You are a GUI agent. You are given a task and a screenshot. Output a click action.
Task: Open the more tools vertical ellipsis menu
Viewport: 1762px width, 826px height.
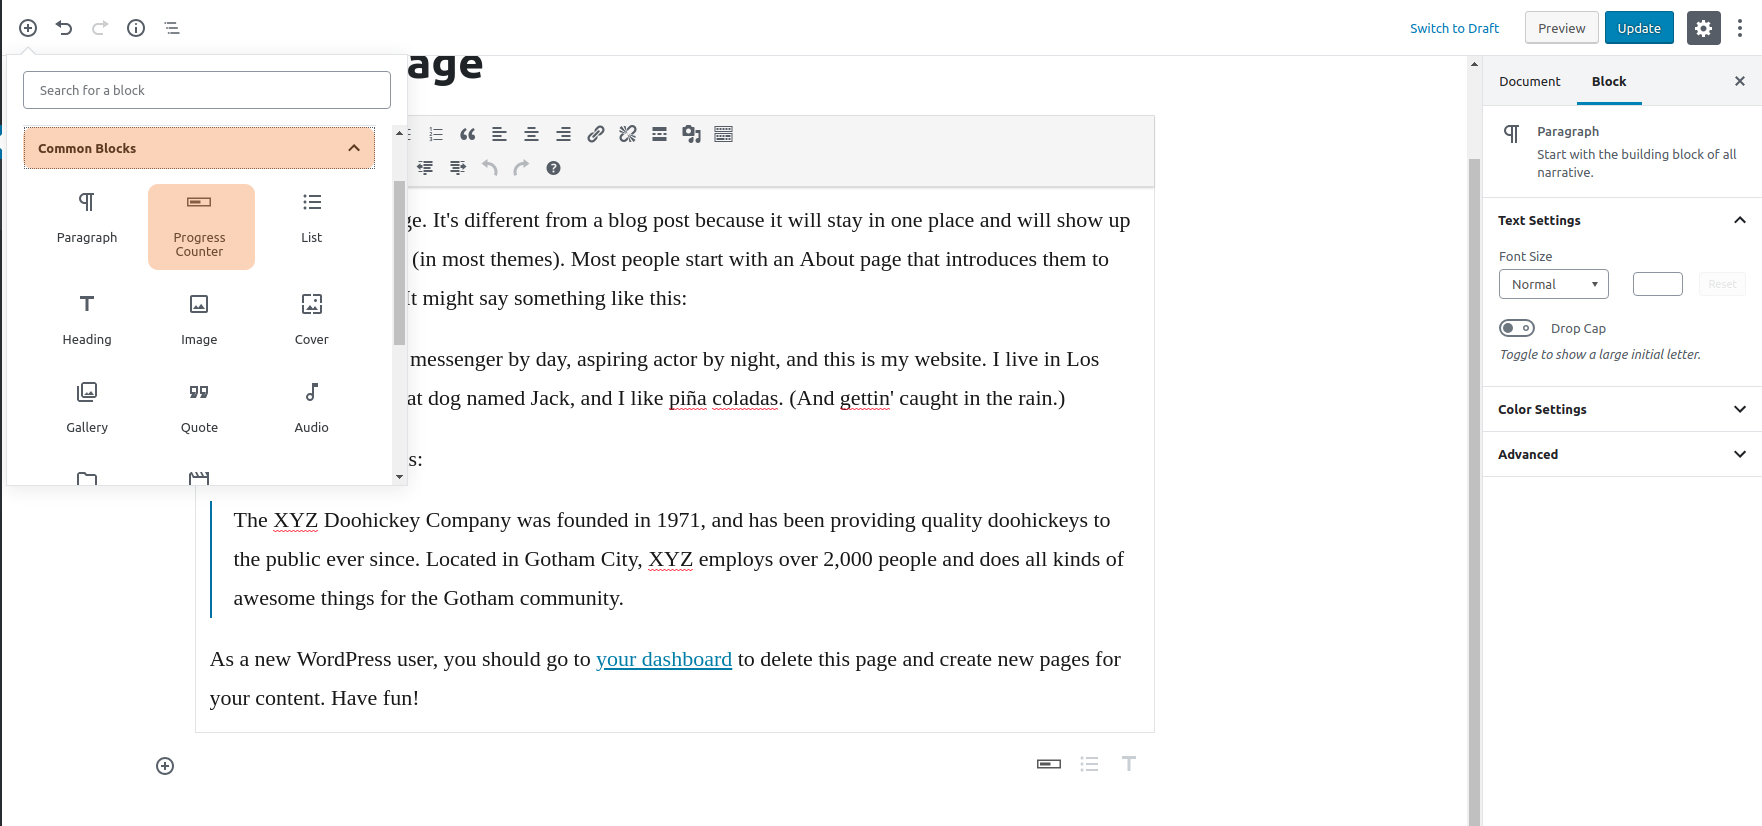(x=1740, y=28)
